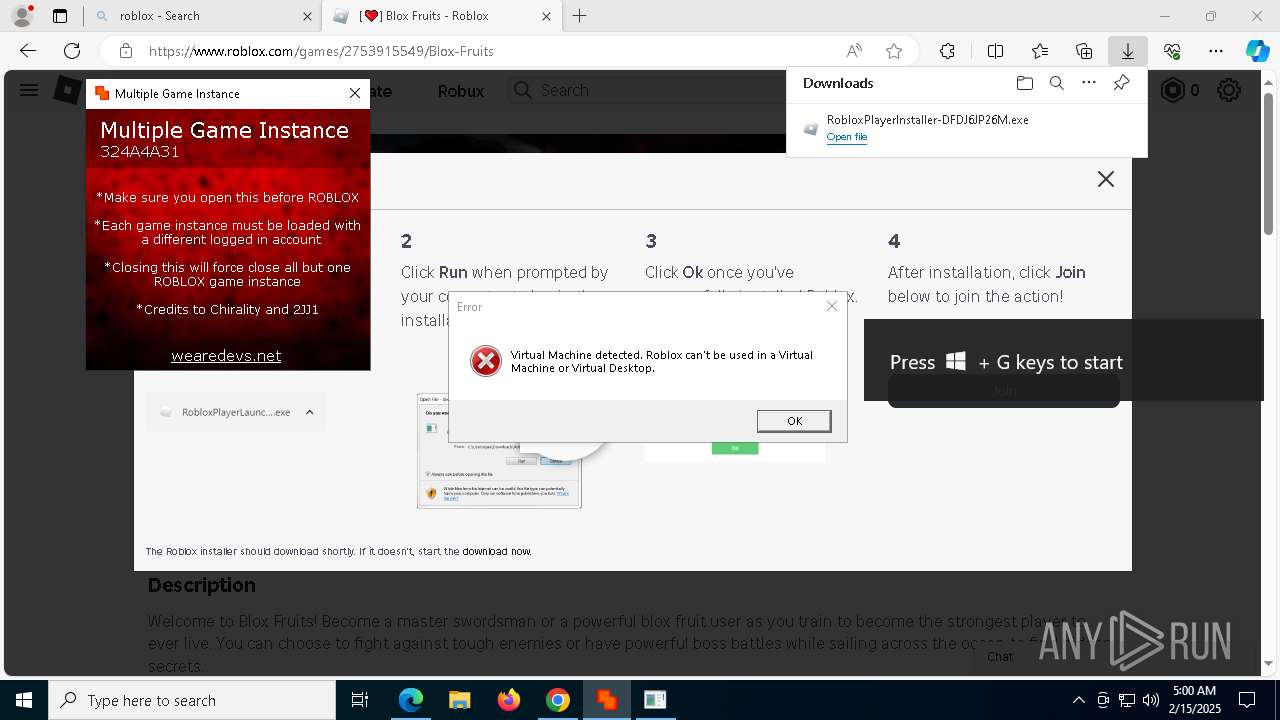Close the roblox - Search tab
This screenshot has height=720, width=1280.
pyautogui.click(x=307, y=16)
